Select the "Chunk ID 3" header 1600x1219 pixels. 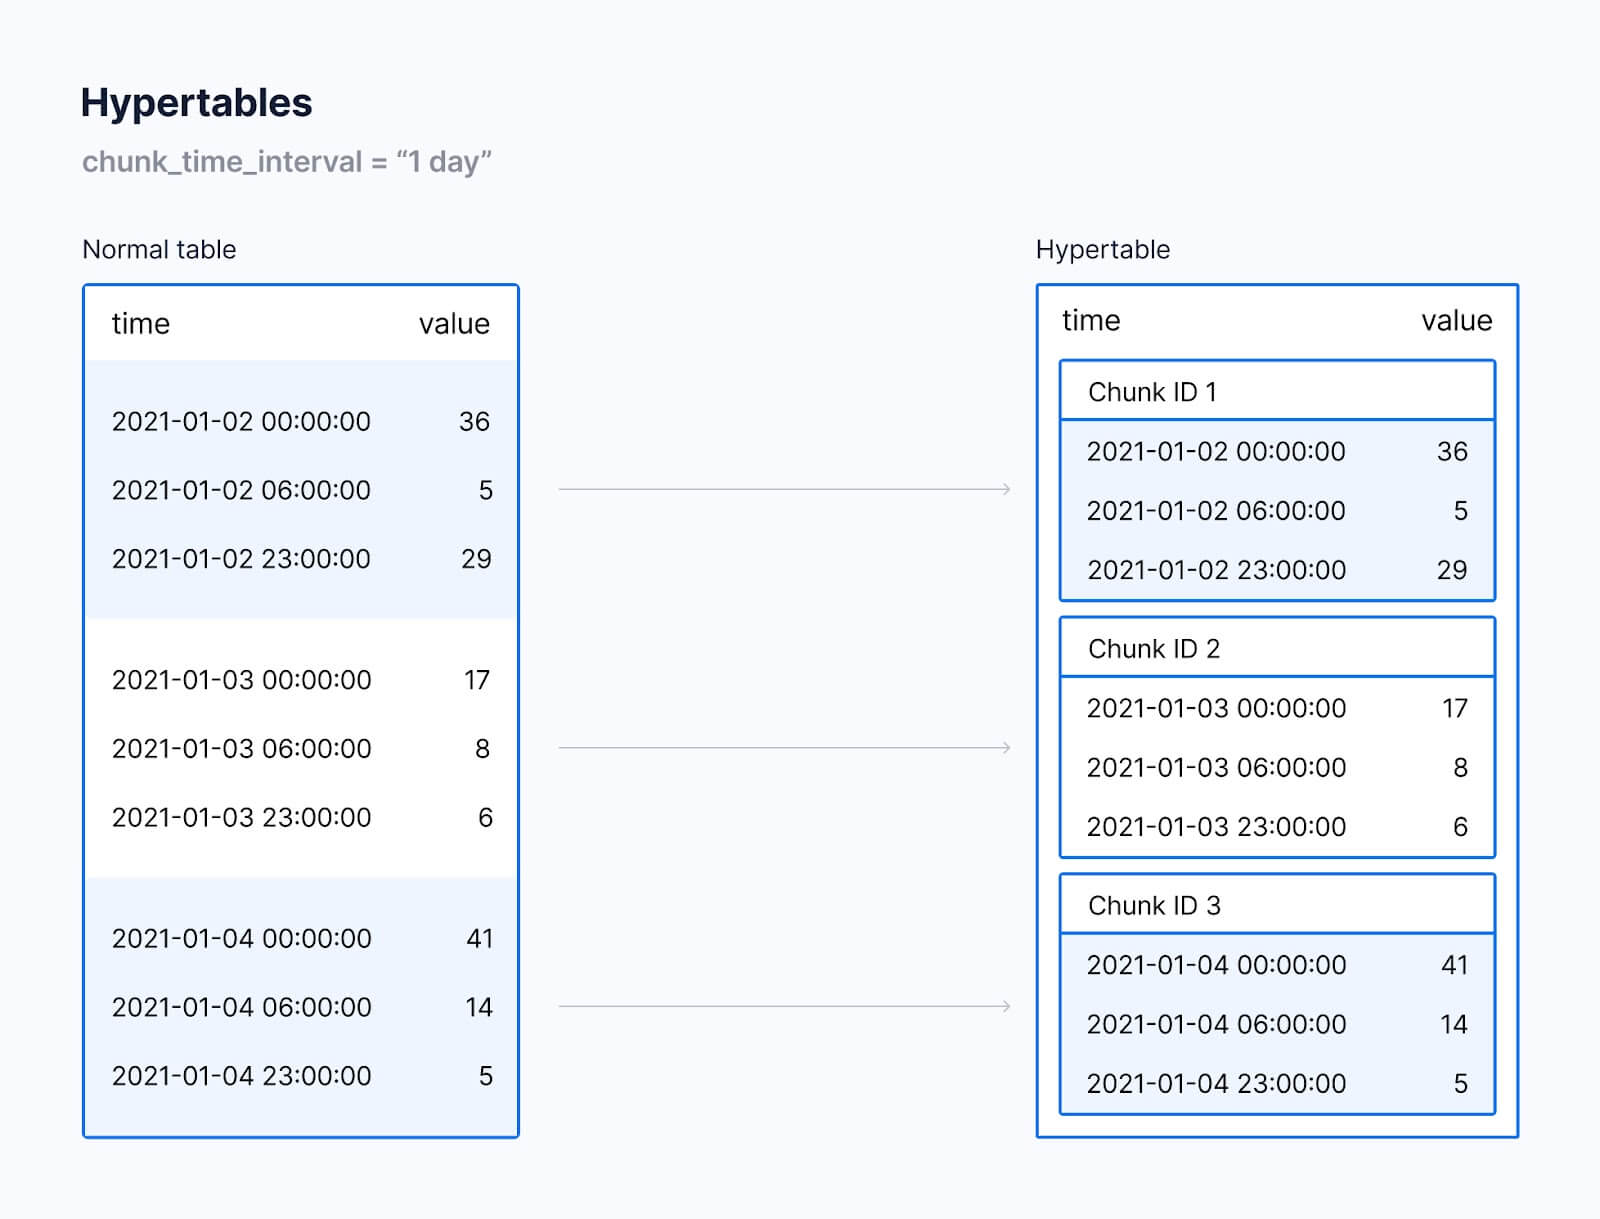click(1154, 906)
